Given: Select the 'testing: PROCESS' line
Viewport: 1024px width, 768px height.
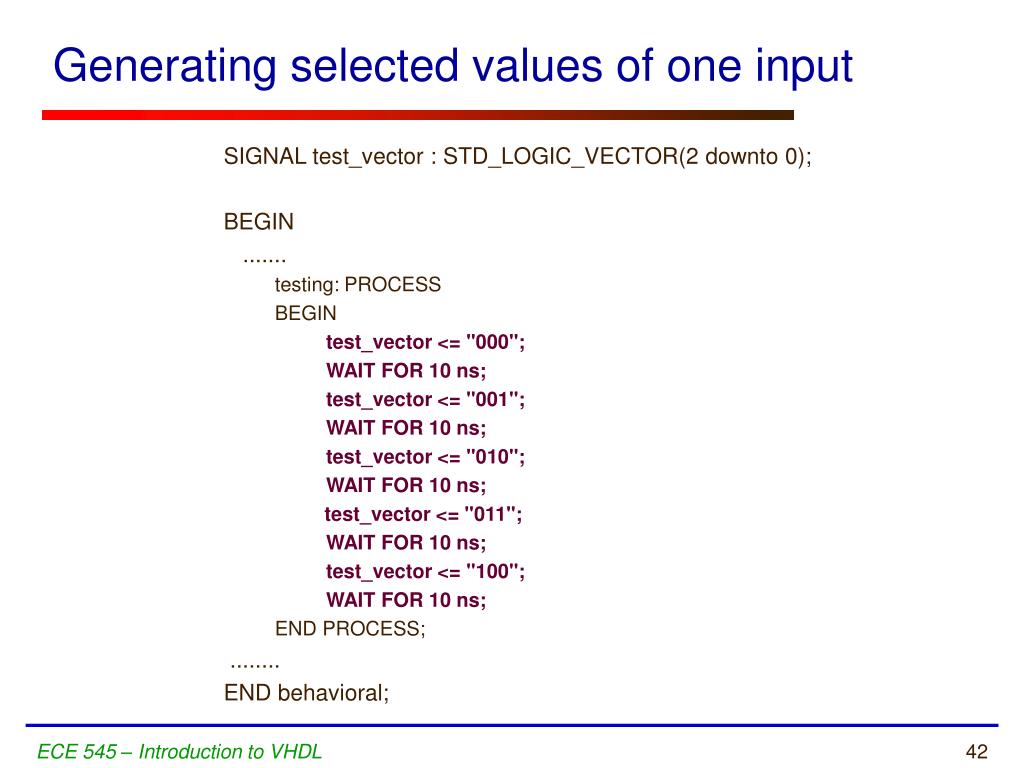Looking at the screenshot, I should click(357, 284).
